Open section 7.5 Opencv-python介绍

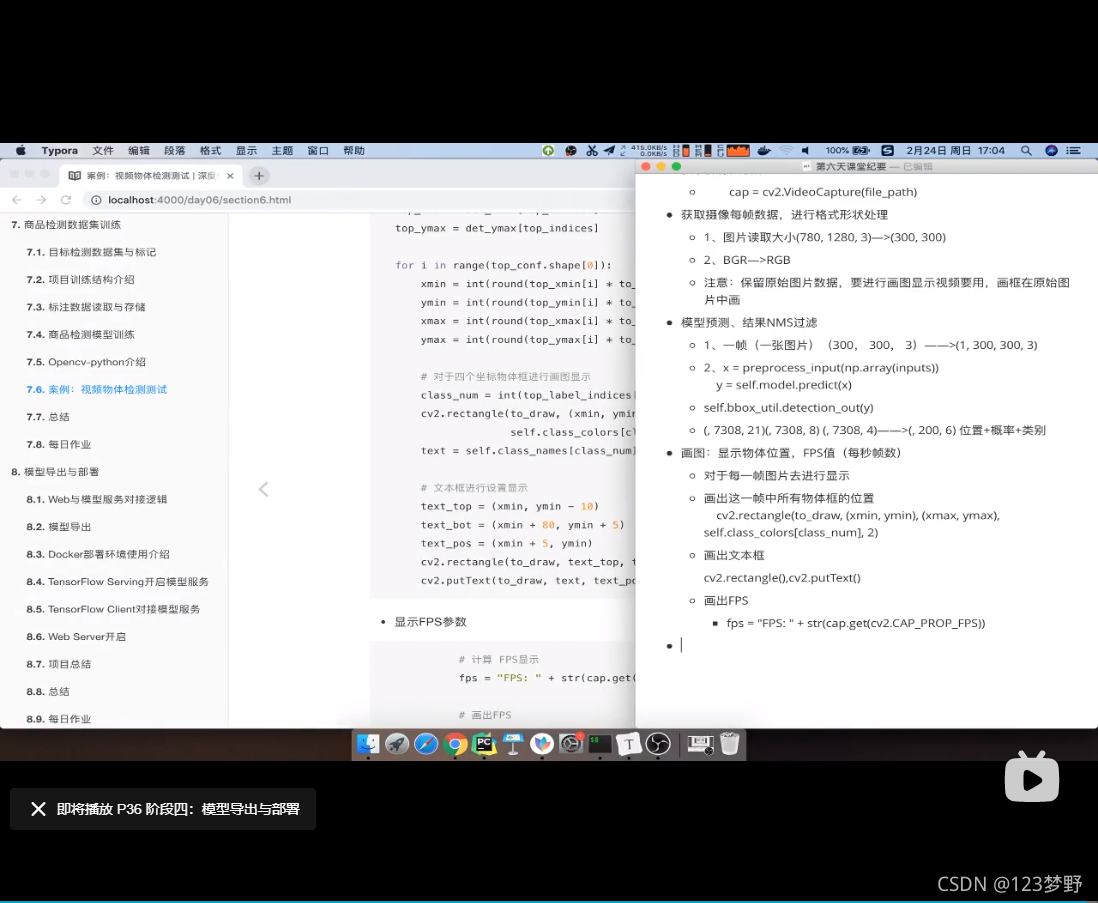[x=86, y=362]
